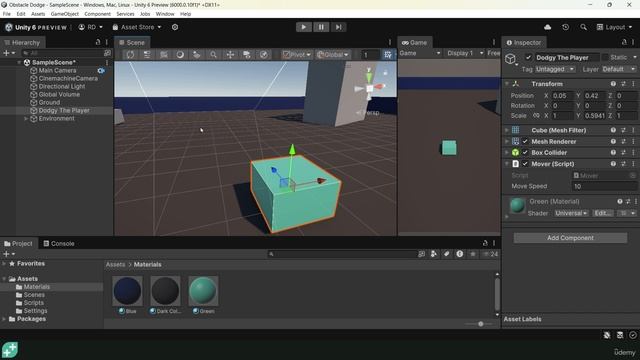This screenshot has width=640, height=360.
Task: Open global search magnifier in top toolbar
Action: point(583,27)
